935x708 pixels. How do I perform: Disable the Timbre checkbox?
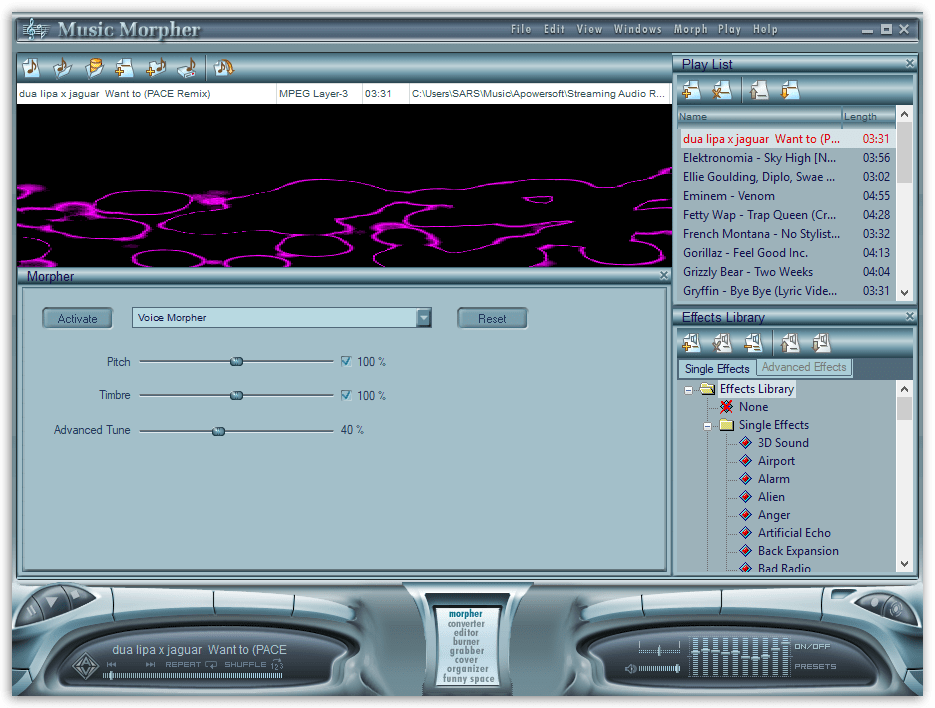(346, 396)
